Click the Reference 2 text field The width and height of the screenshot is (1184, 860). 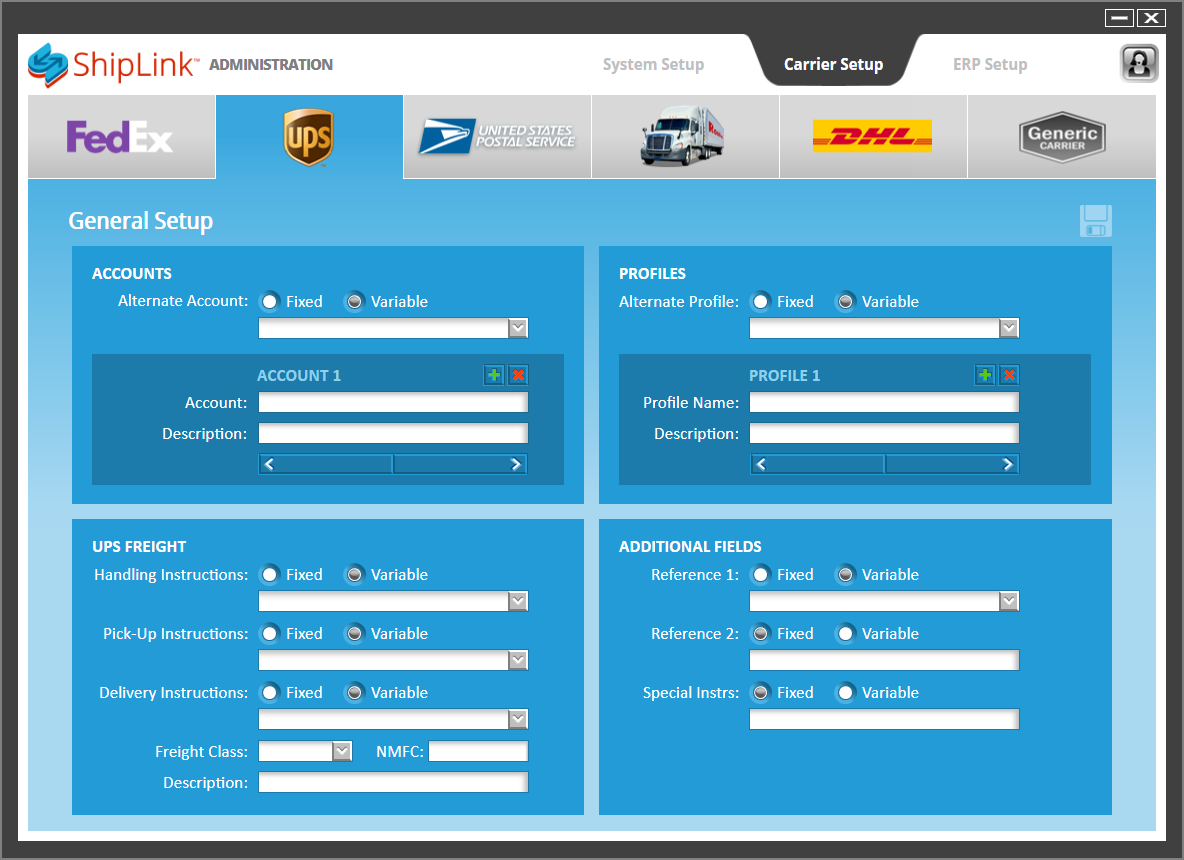point(884,661)
